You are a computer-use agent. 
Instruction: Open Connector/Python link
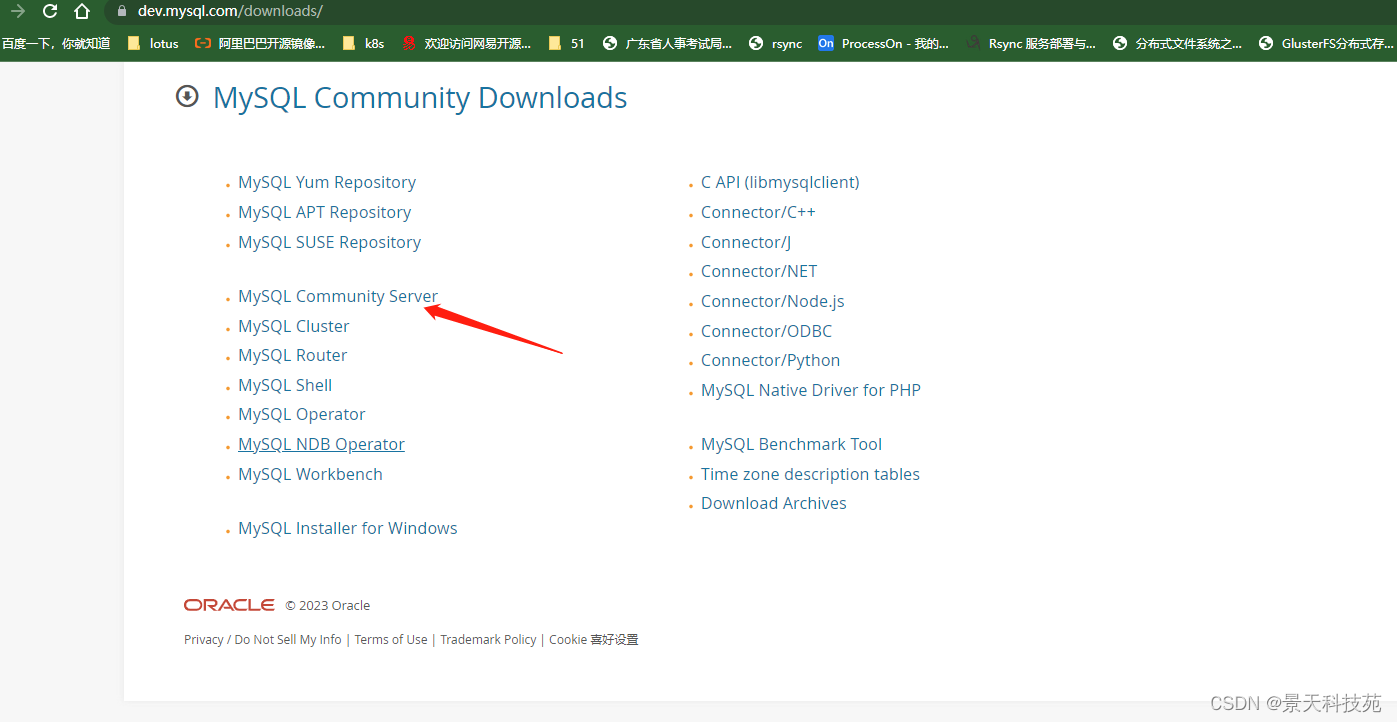(770, 360)
